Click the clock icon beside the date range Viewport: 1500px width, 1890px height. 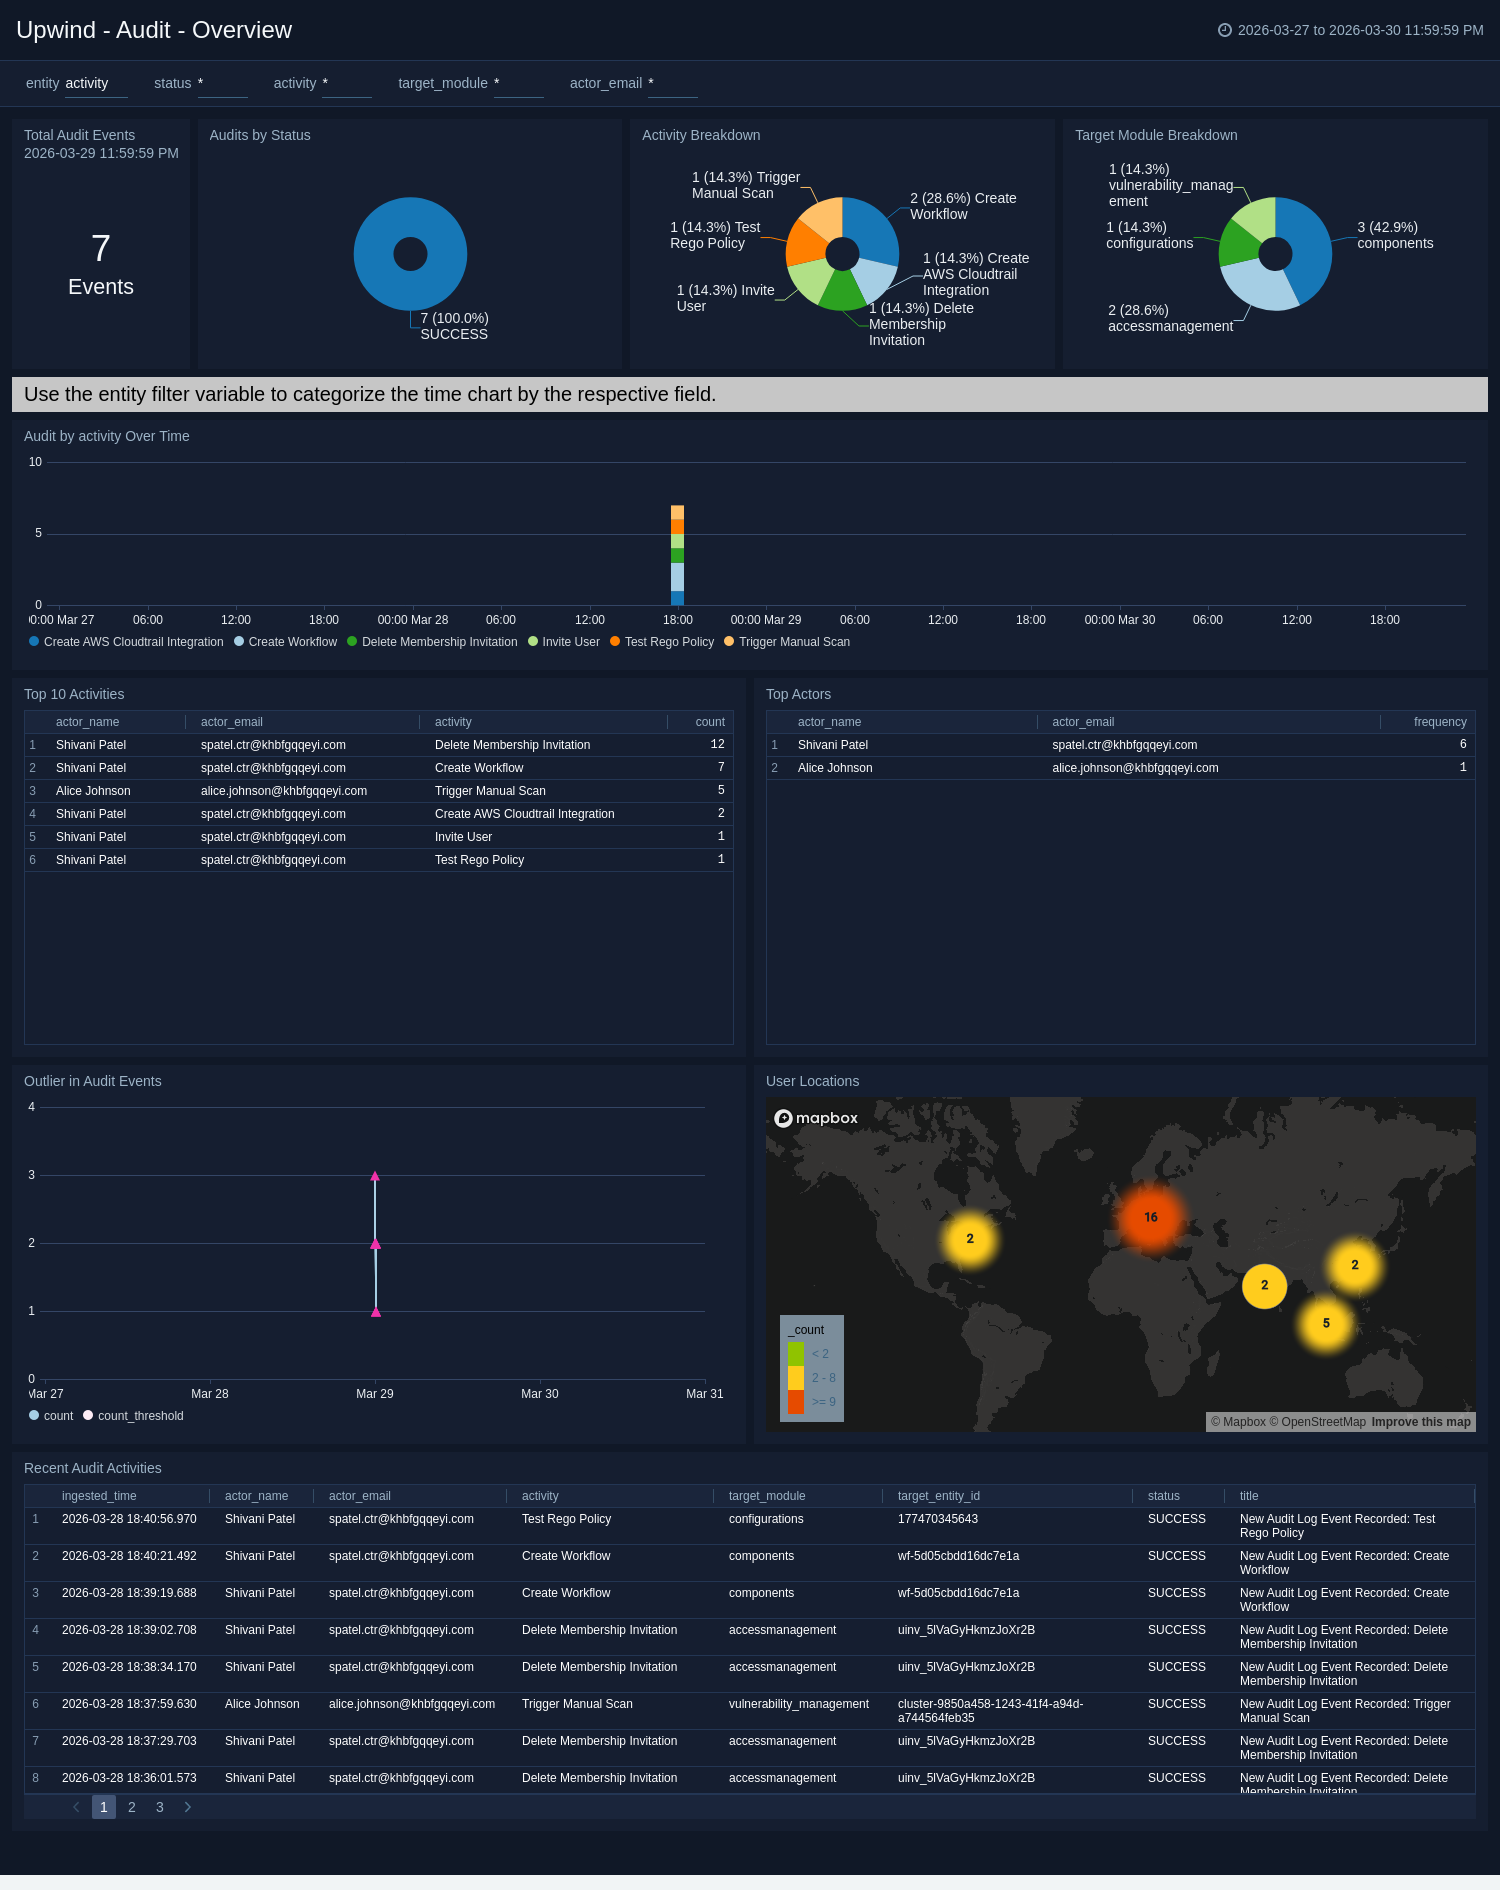[x=1224, y=30]
